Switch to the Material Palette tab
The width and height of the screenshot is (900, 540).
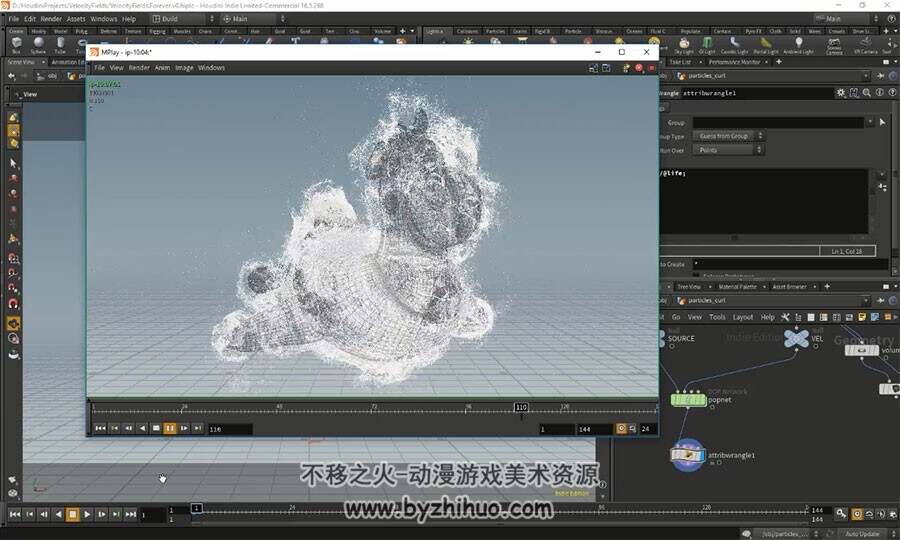738,286
